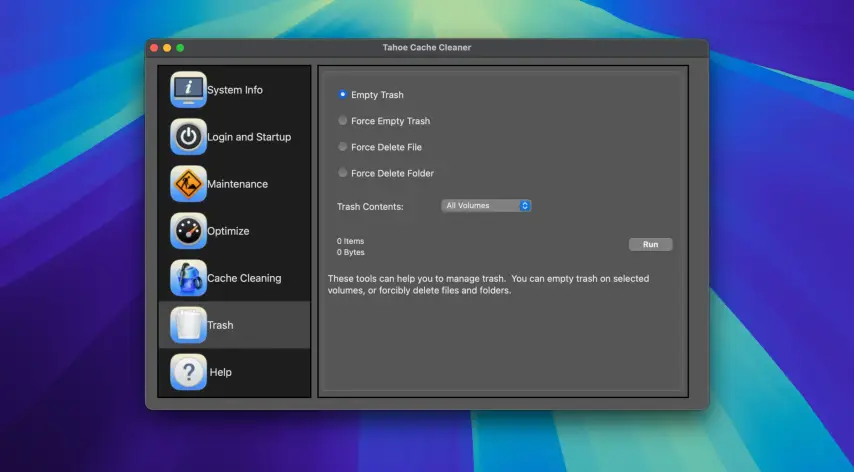Select the Force Delete Folder radio button
The image size is (854, 472).
(343, 173)
